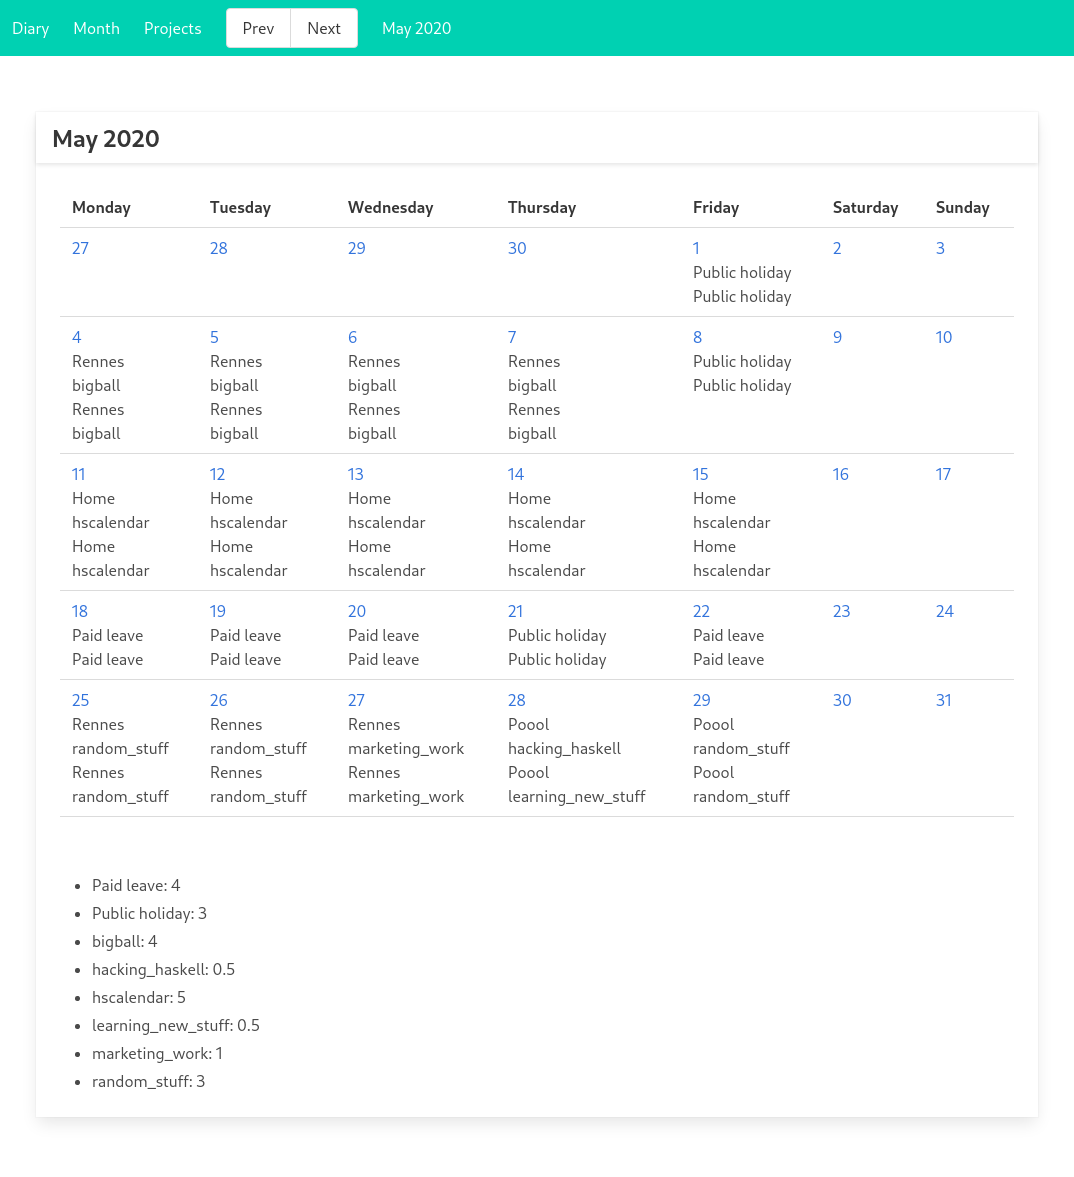This screenshot has height=1177, width=1074.
Task: Select 'learning_new_stuff: 0.5' summary line
Action: coord(176,1025)
